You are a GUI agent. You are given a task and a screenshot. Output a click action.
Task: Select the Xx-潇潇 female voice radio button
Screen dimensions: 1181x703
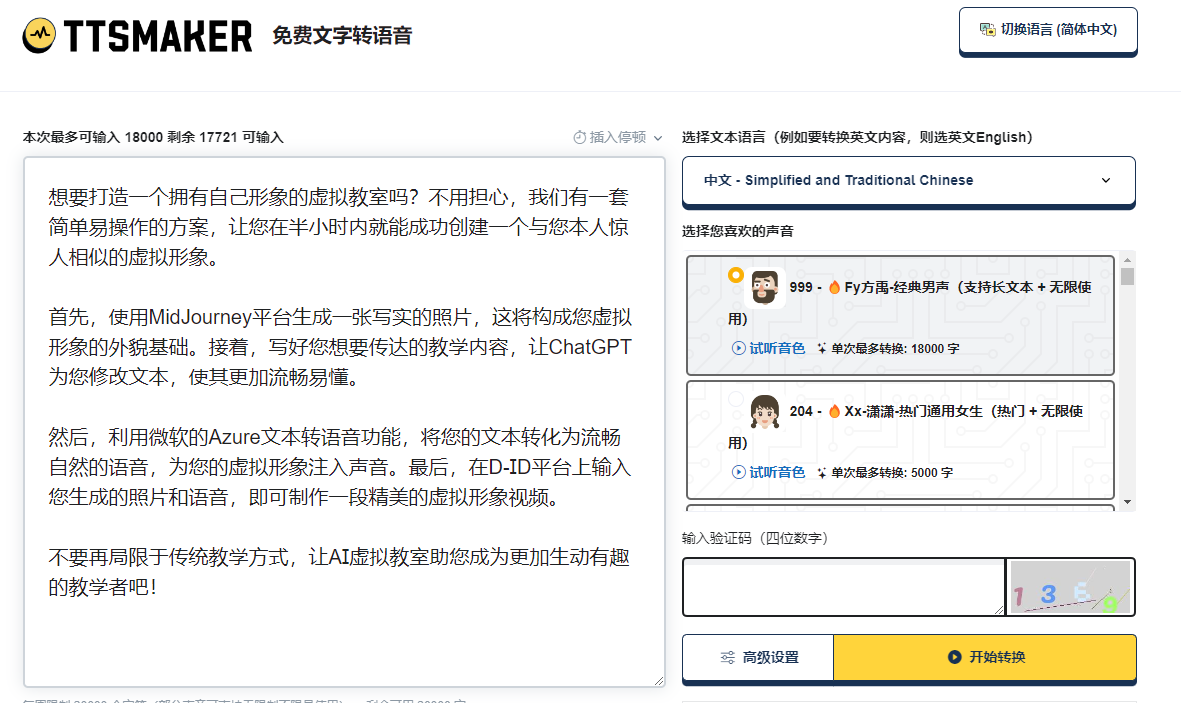(x=736, y=399)
